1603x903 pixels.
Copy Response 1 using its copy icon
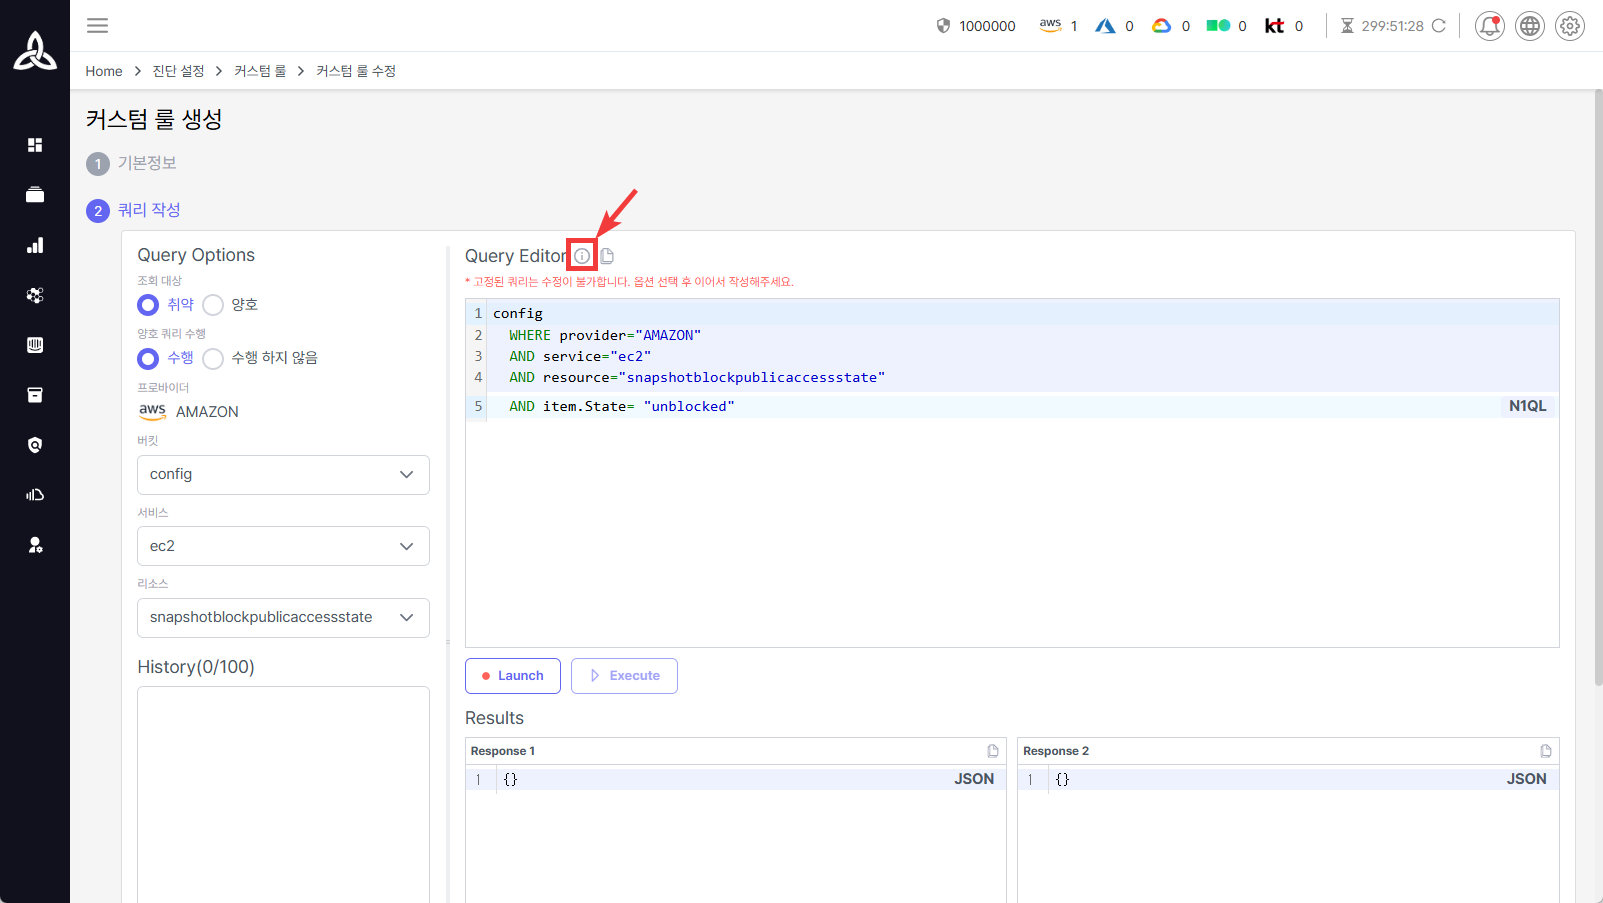point(992,751)
